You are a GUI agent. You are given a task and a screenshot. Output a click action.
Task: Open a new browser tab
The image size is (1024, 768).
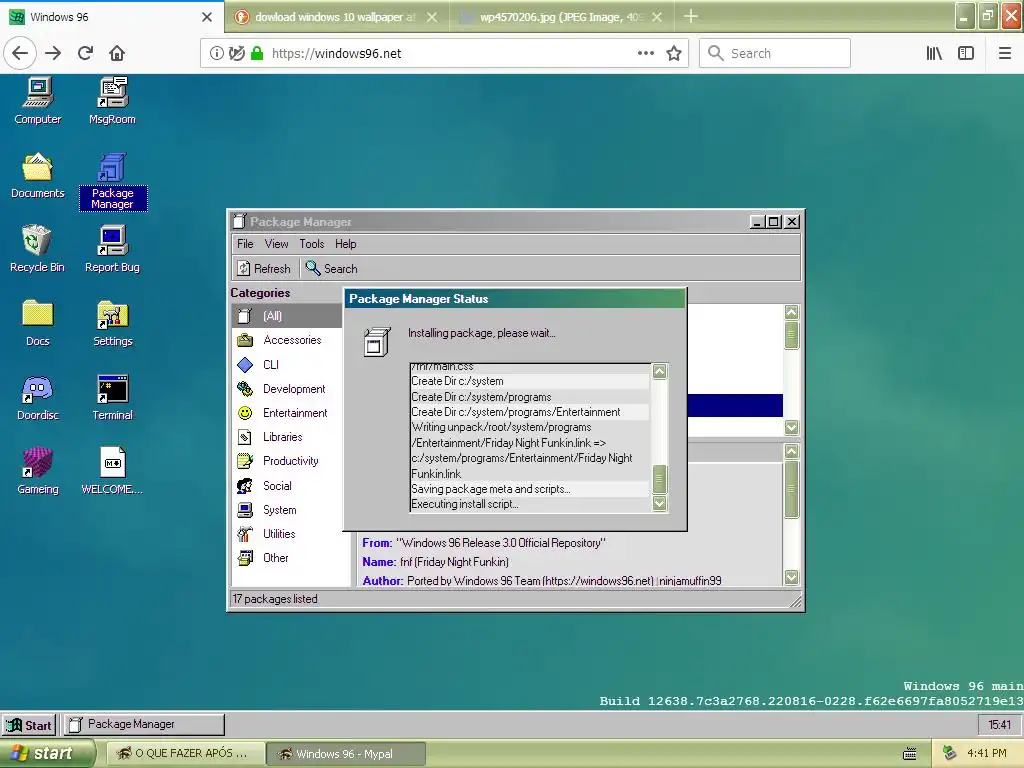coord(691,16)
